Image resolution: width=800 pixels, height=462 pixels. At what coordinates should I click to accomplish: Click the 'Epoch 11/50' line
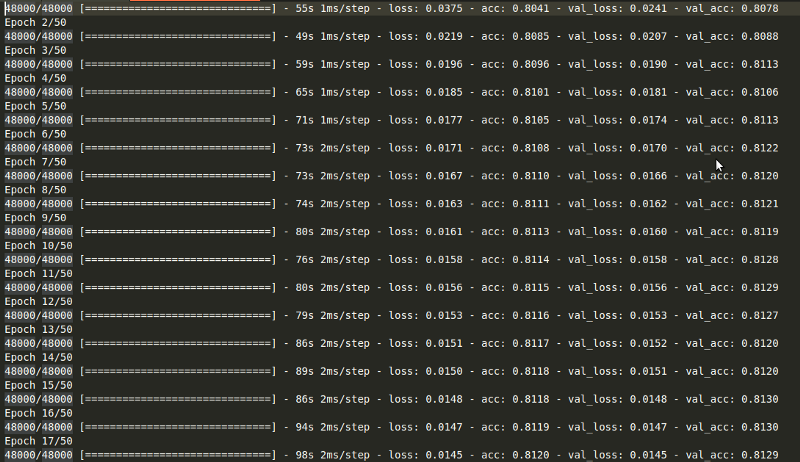(x=39, y=273)
